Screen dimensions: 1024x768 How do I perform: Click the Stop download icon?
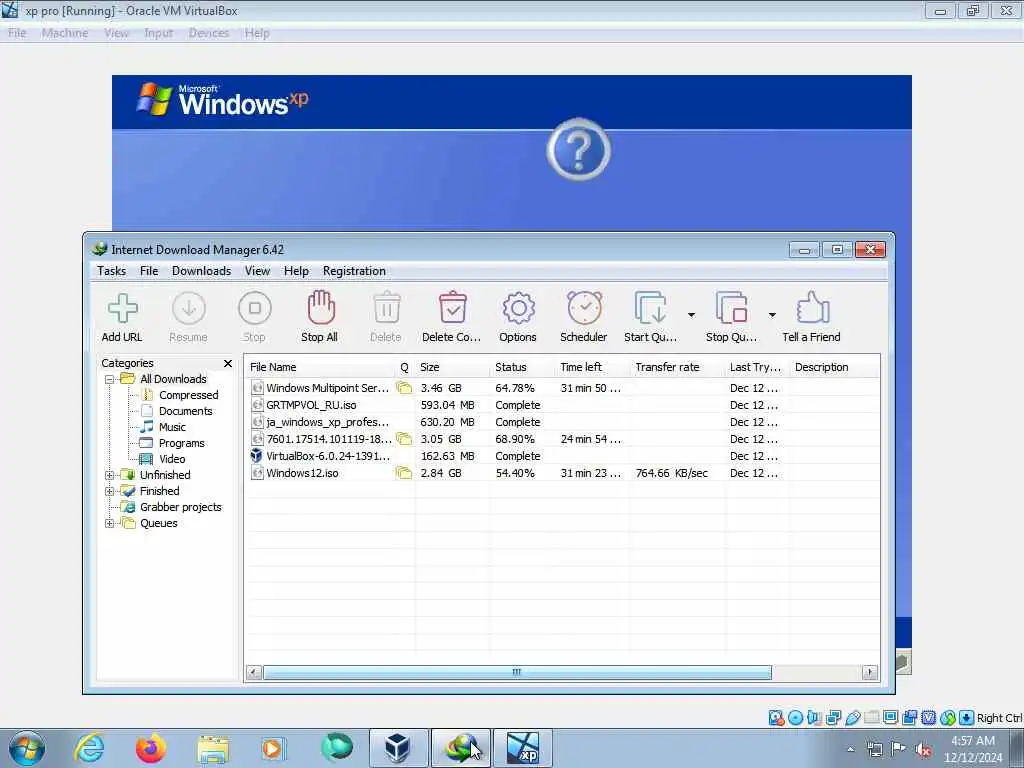(x=255, y=308)
